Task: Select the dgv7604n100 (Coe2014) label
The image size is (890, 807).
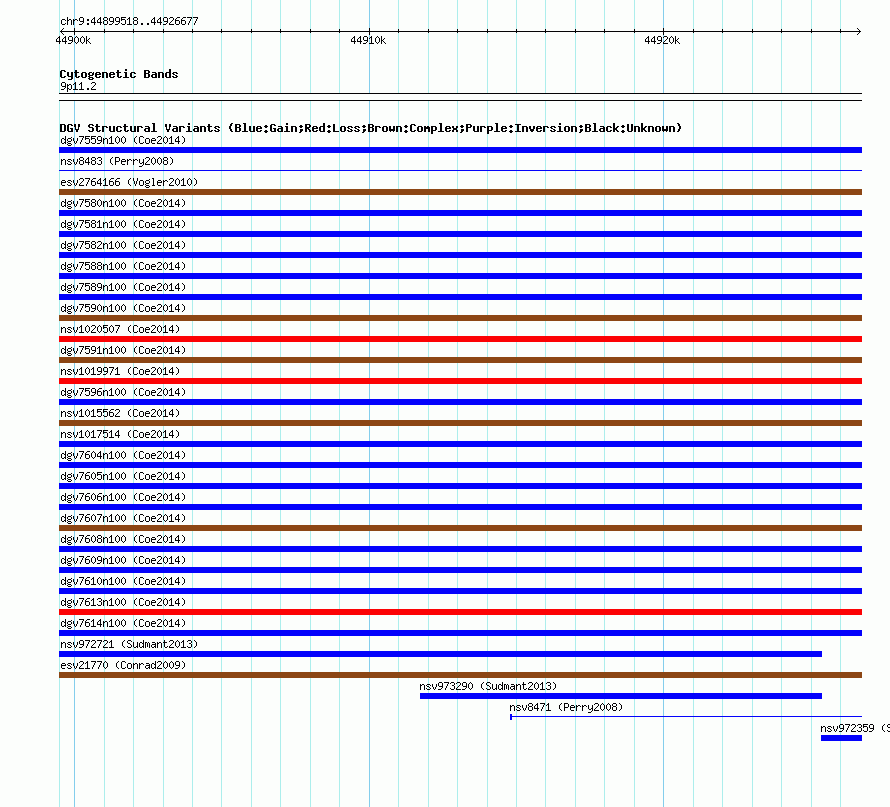Action: click(x=123, y=455)
